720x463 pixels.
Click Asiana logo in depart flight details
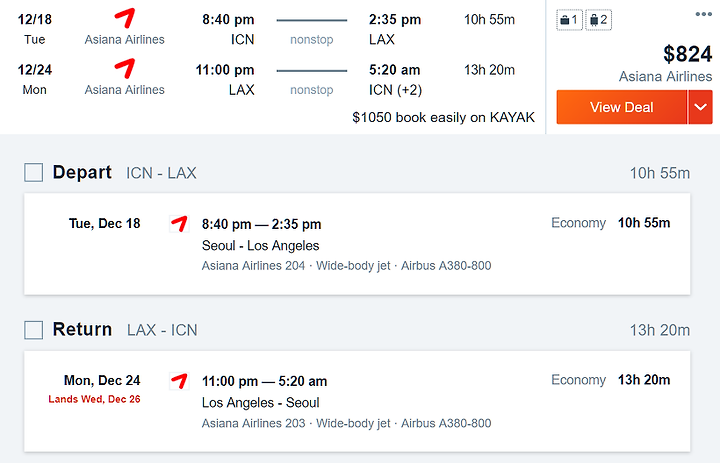179,224
